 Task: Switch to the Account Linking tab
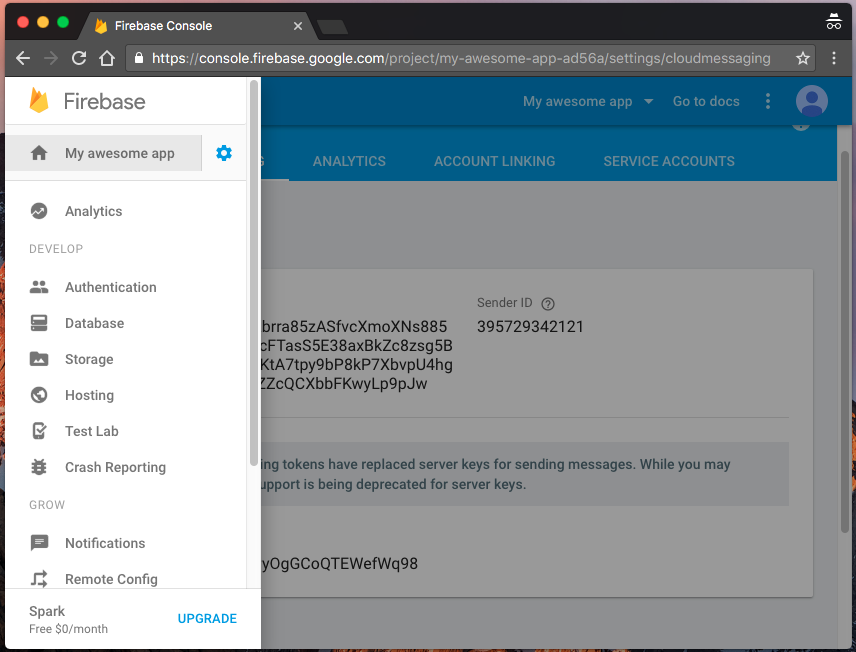(495, 161)
